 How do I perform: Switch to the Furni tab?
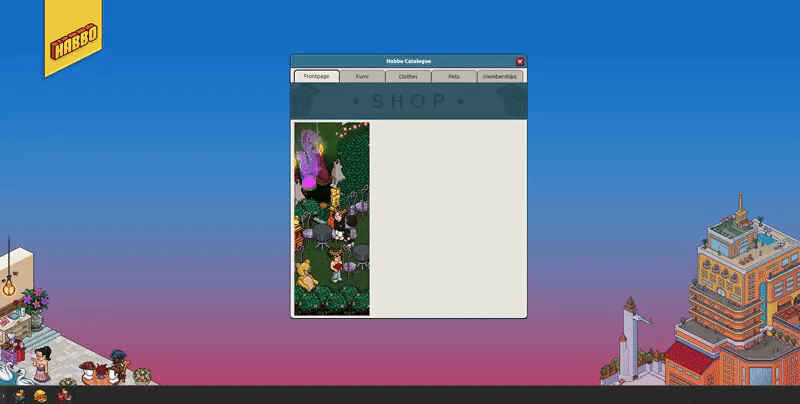(x=362, y=77)
